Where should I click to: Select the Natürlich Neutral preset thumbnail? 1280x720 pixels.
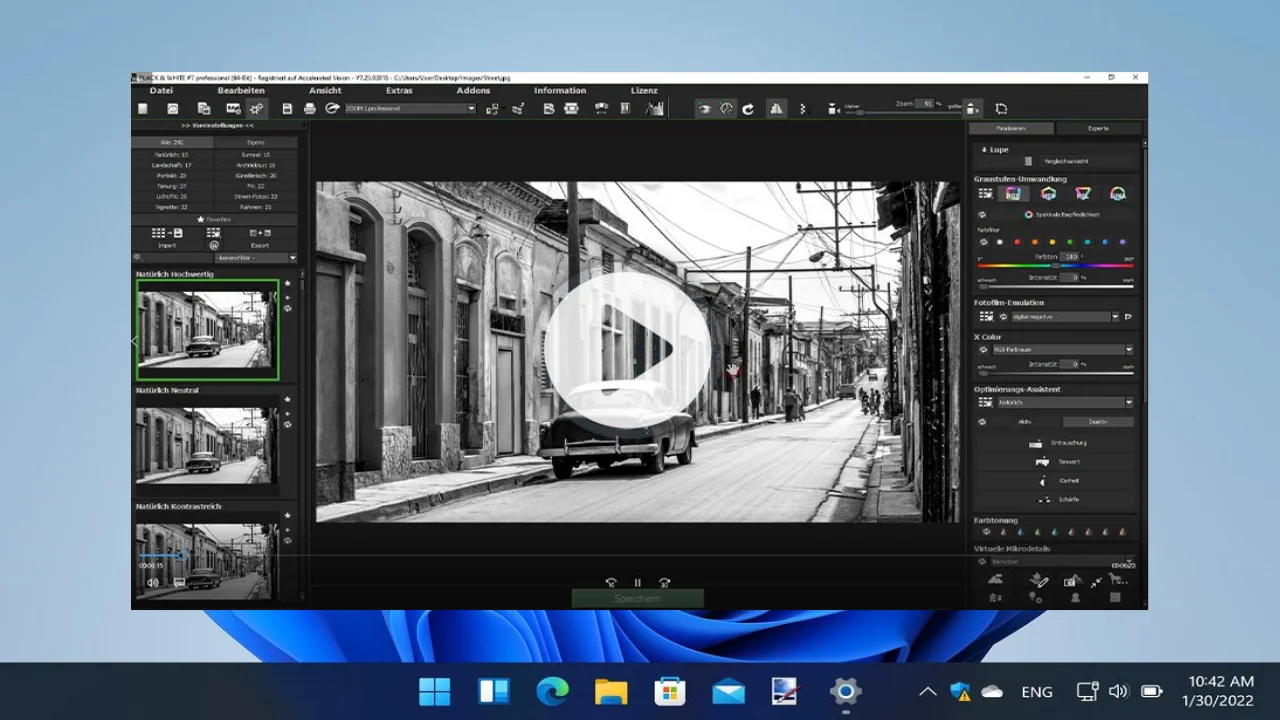pyautogui.click(x=207, y=445)
